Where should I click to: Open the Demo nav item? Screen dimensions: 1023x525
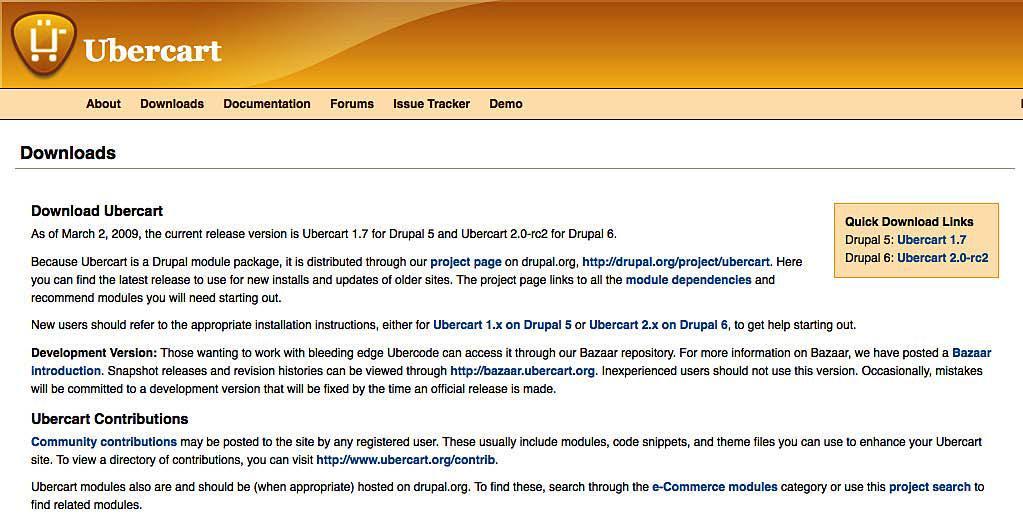[x=506, y=104]
